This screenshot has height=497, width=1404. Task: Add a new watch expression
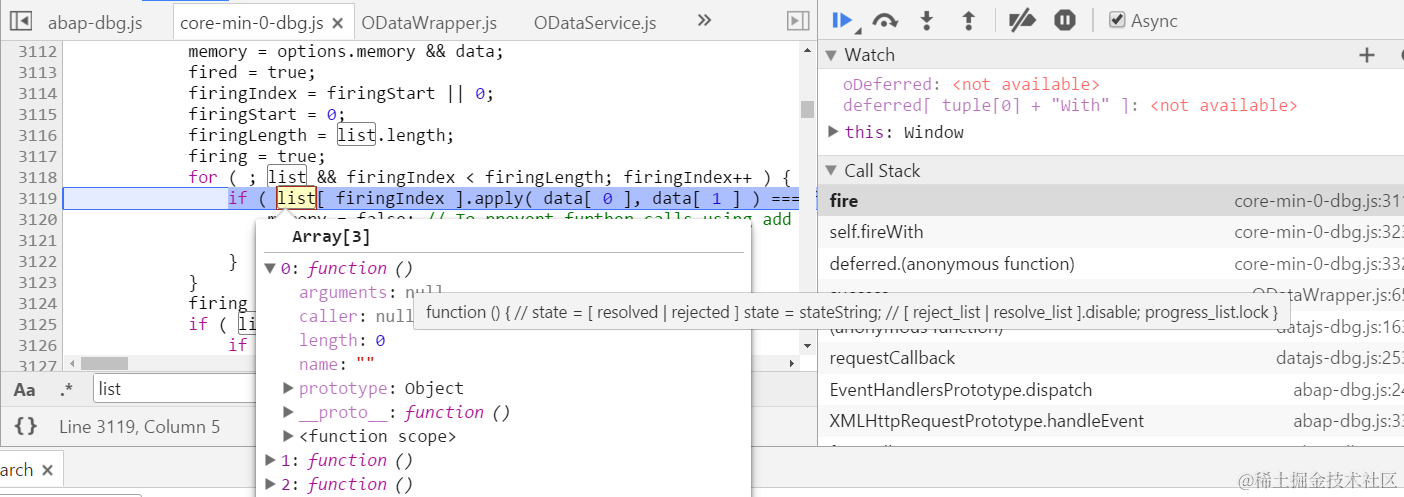1367,55
